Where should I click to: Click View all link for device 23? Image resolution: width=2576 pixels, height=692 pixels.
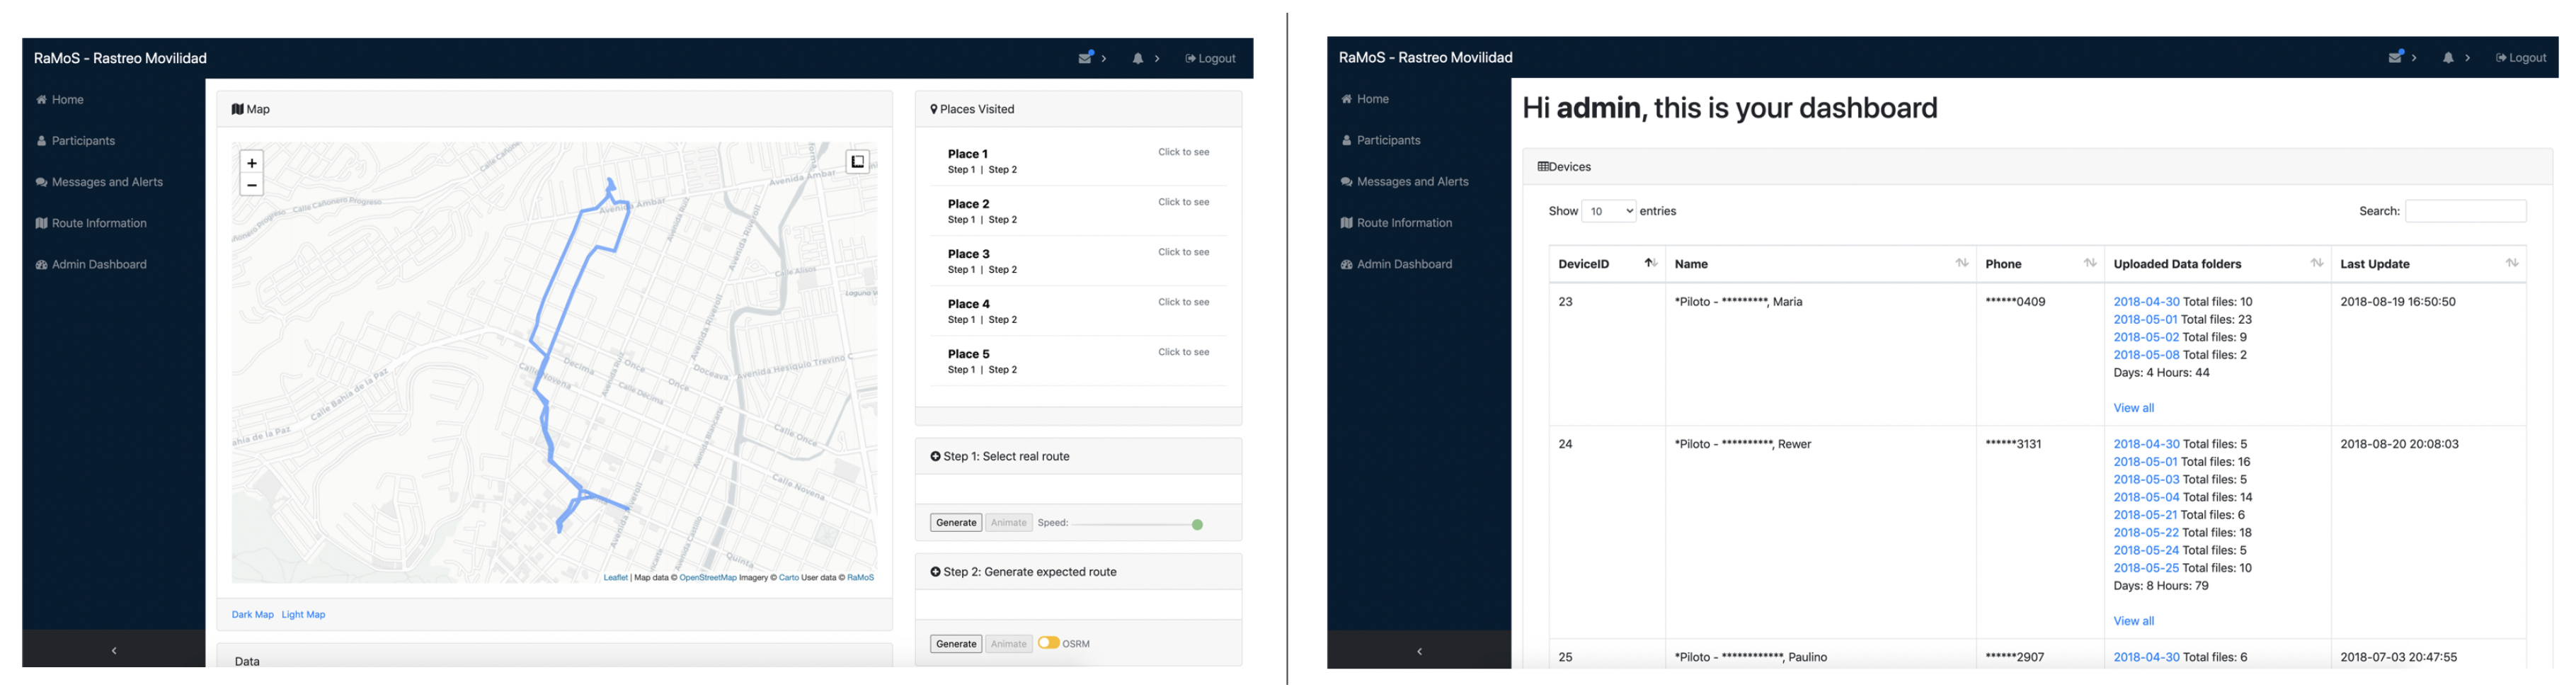tap(2133, 408)
